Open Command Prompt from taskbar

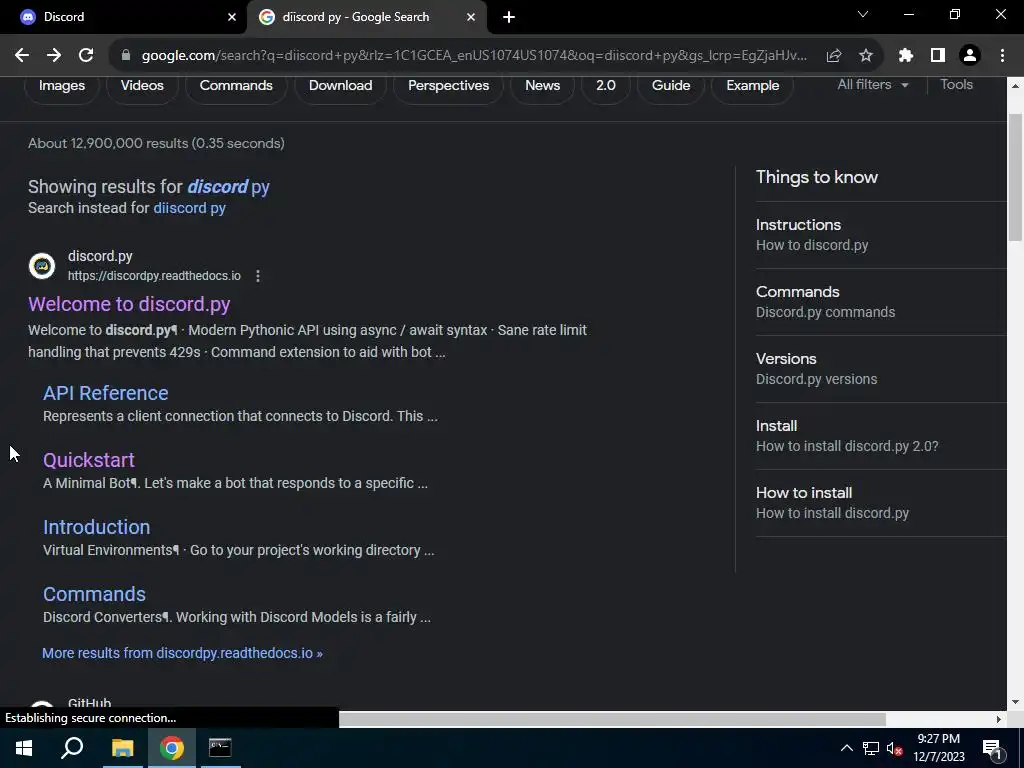click(220, 748)
